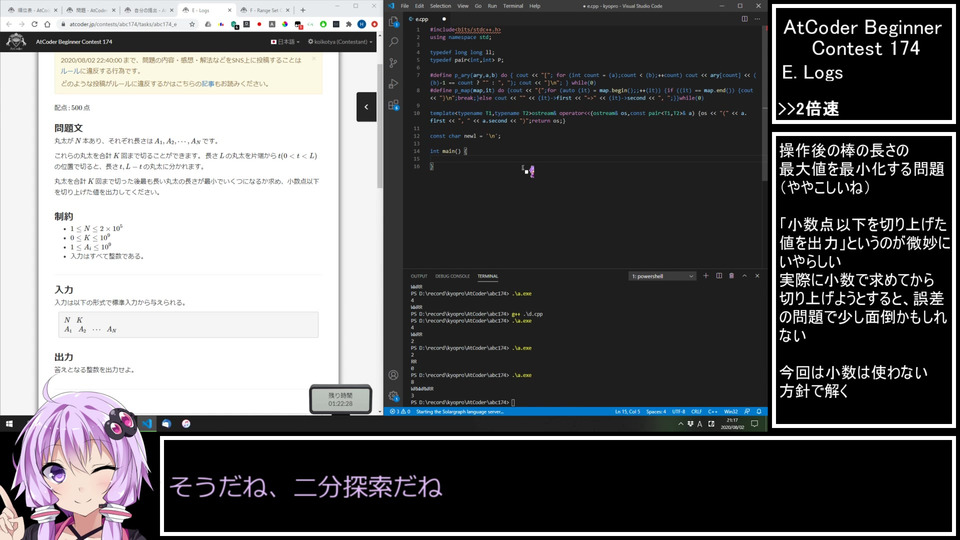Split the editor right
The image size is (960, 540).
click(744, 19)
